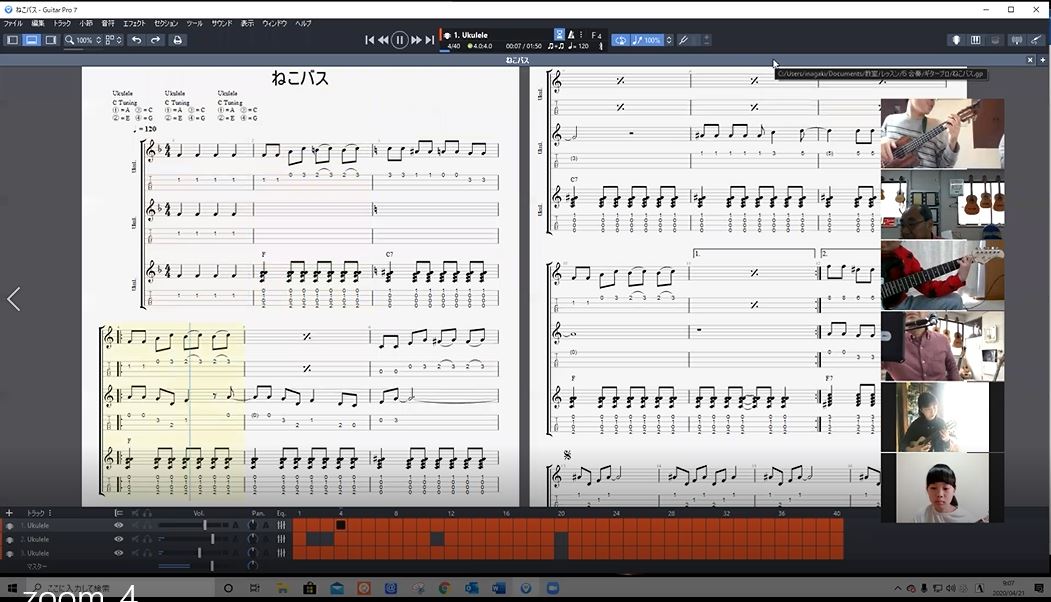Go to the next bar
The height and width of the screenshot is (602, 1051).
[416, 40]
